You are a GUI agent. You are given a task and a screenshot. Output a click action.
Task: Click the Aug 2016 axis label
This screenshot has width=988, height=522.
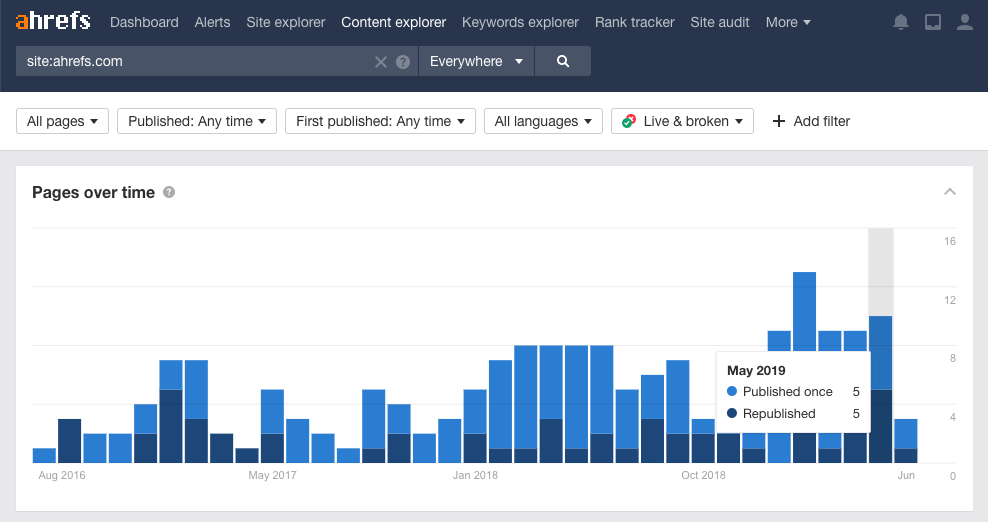click(x=62, y=475)
